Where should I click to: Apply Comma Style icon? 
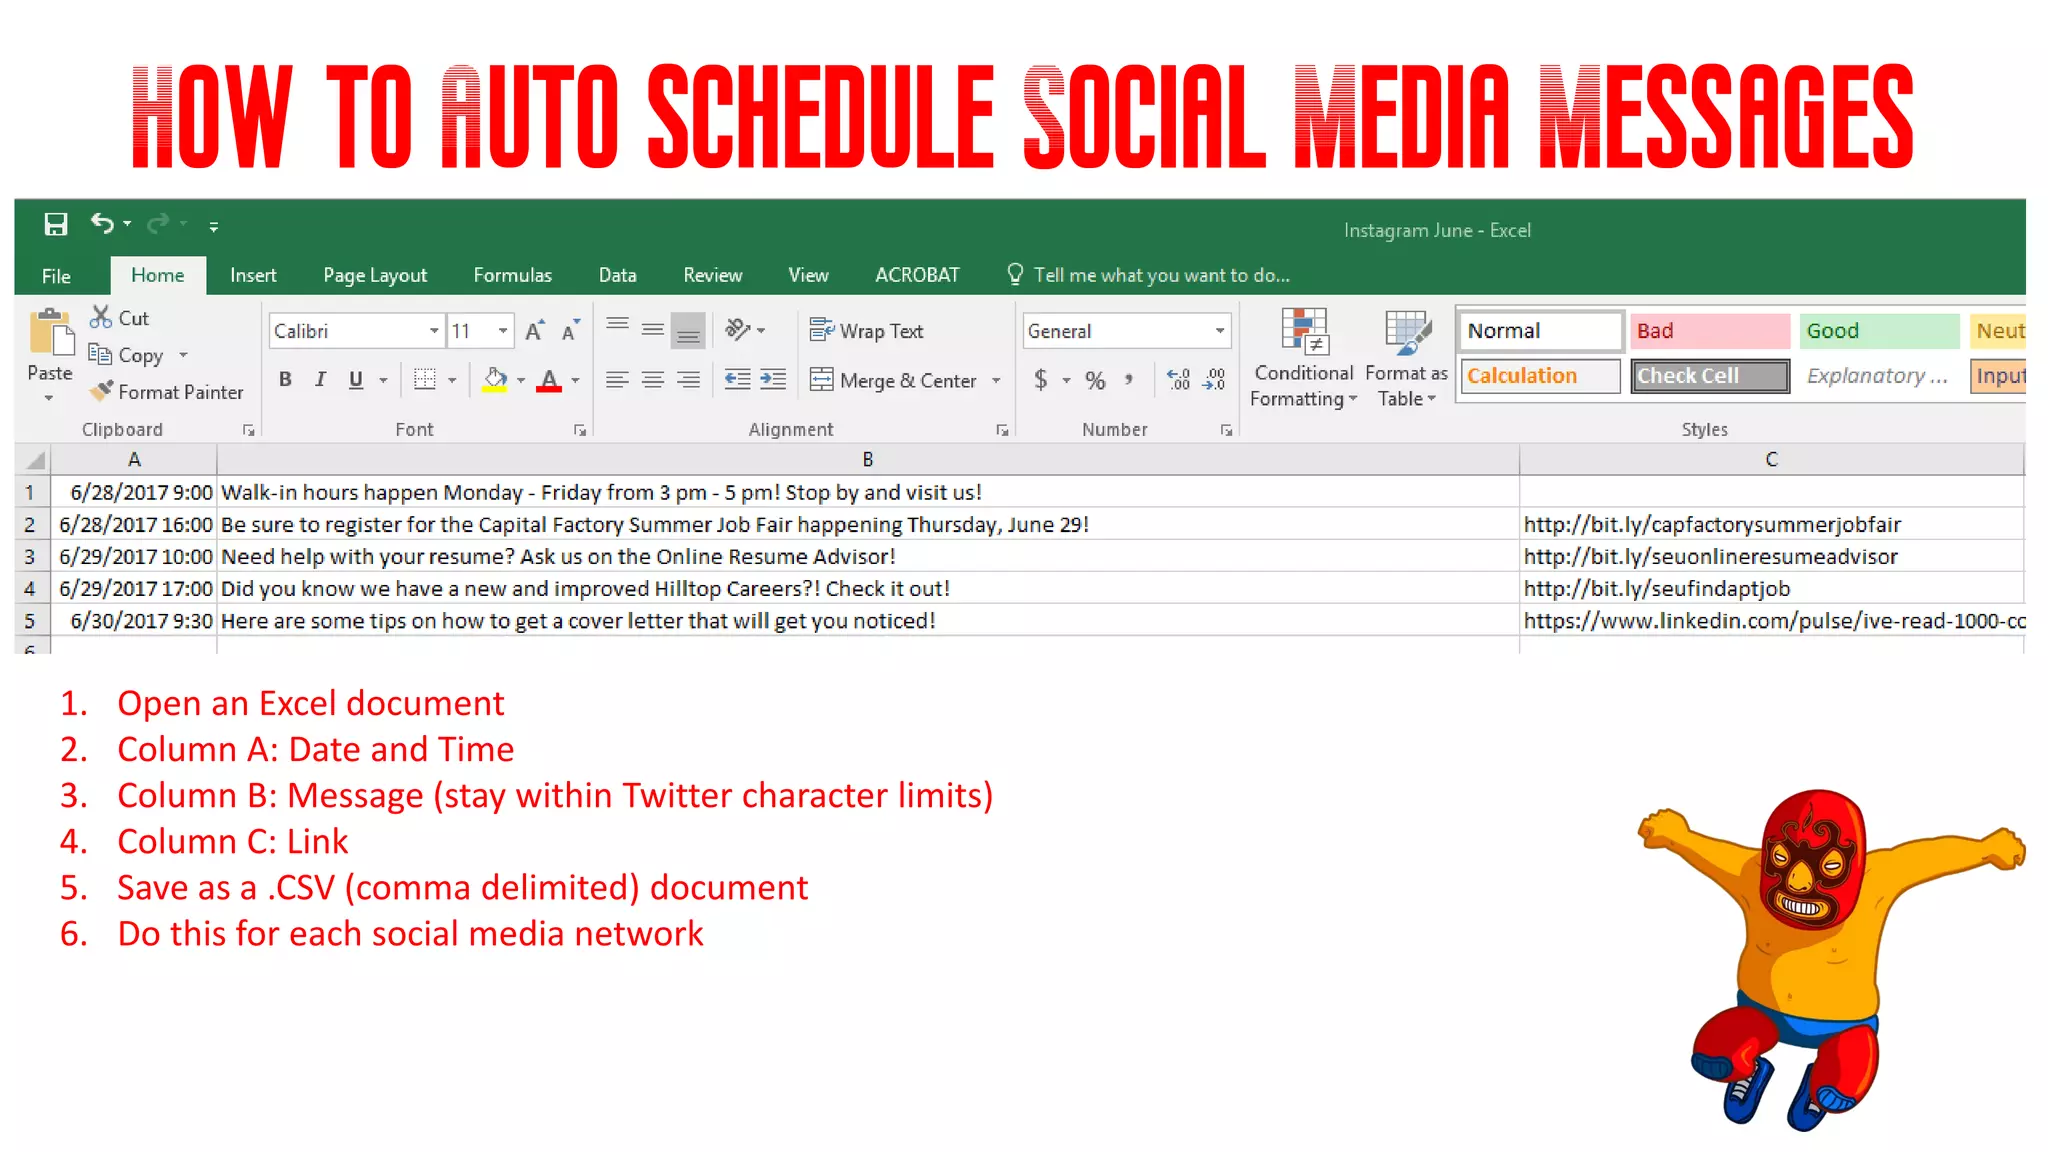coord(1129,379)
